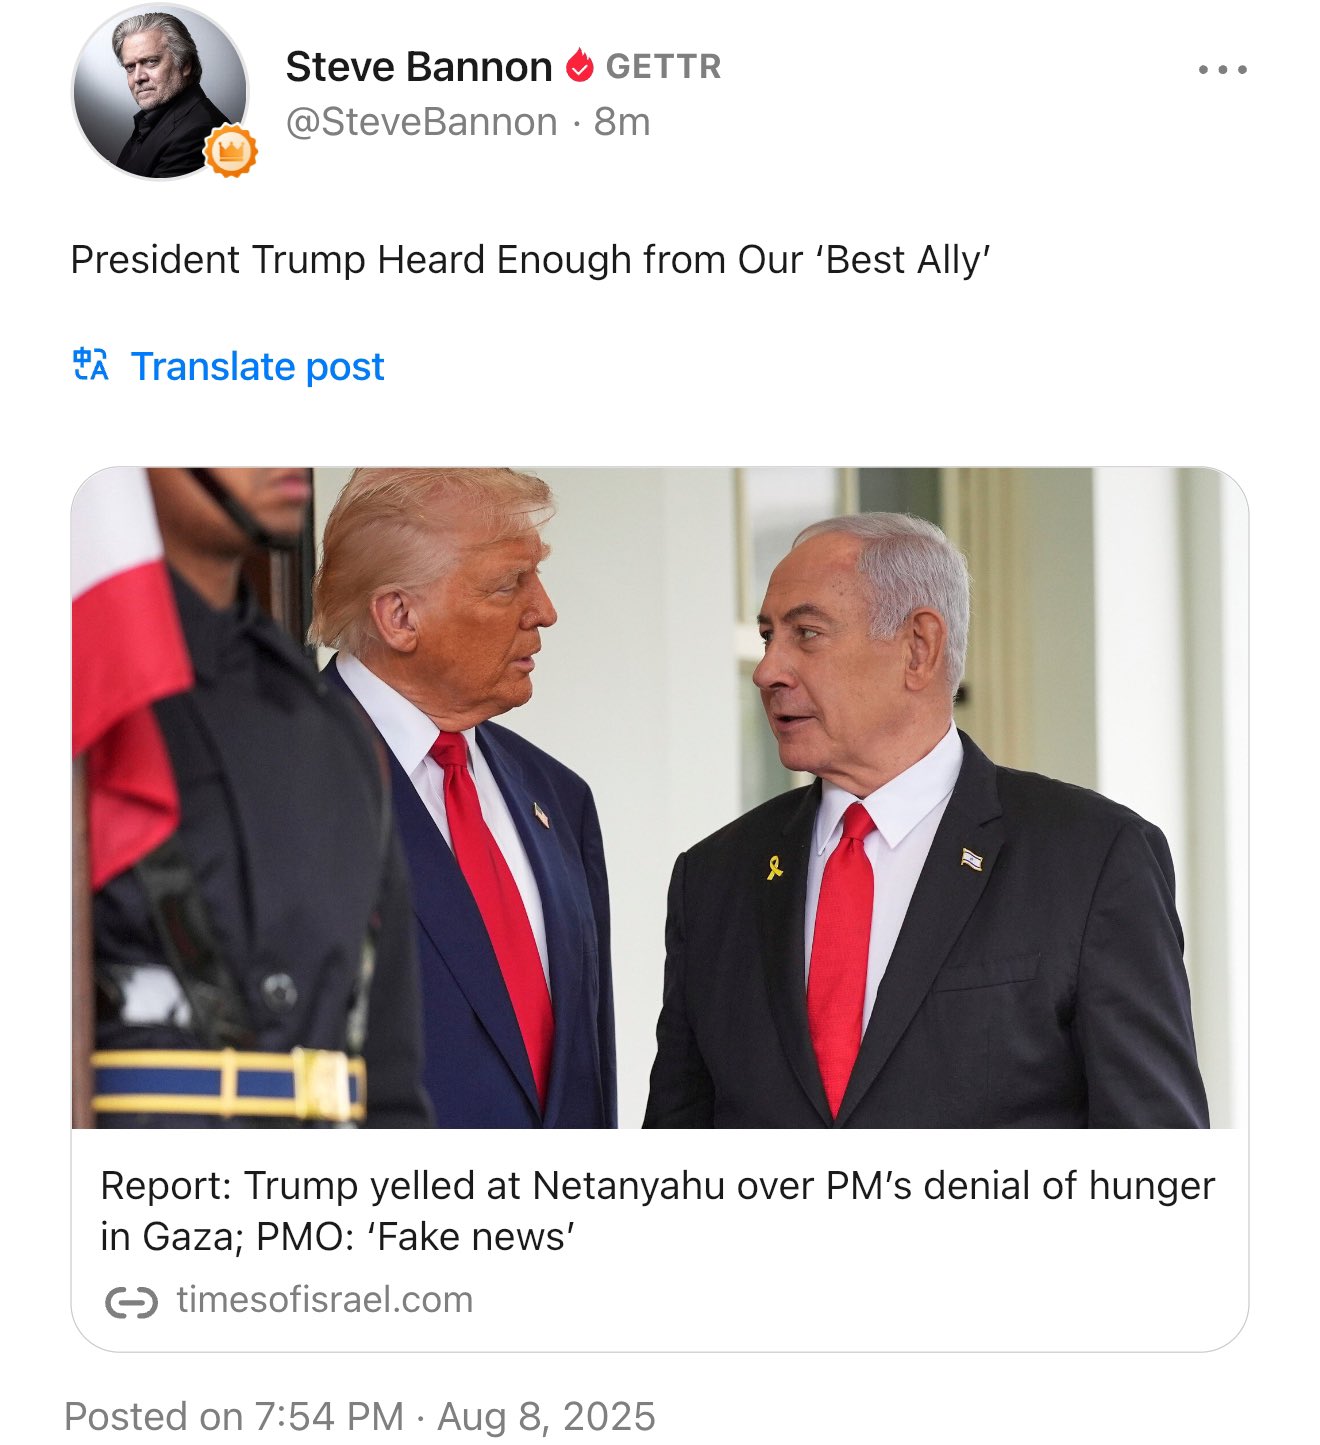The height and width of the screenshot is (1445, 1320).
Task: Open the Steve Bannon display name
Action: pyautogui.click(x=418, y=67)
